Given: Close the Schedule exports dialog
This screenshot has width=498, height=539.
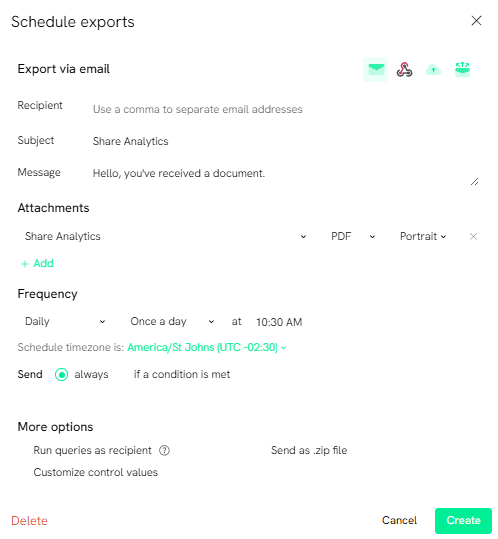Looking at the screenshot, I should coord(476,21).
